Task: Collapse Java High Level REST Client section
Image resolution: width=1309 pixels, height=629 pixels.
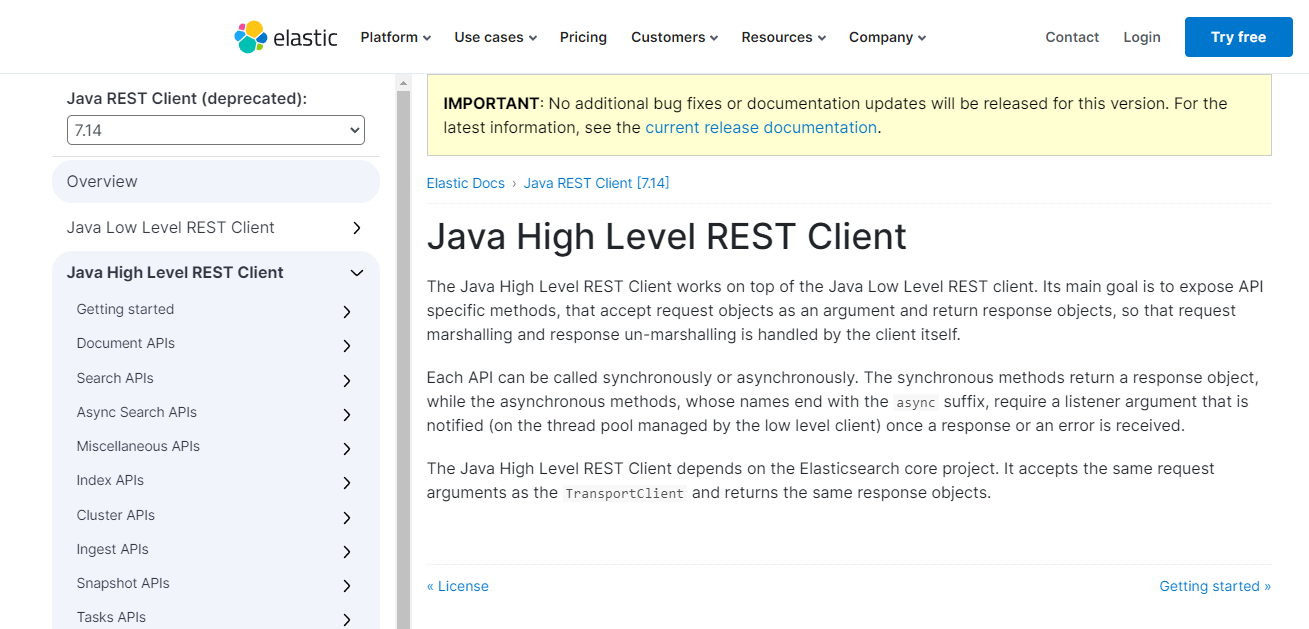Action: click(x=357, y=273)
